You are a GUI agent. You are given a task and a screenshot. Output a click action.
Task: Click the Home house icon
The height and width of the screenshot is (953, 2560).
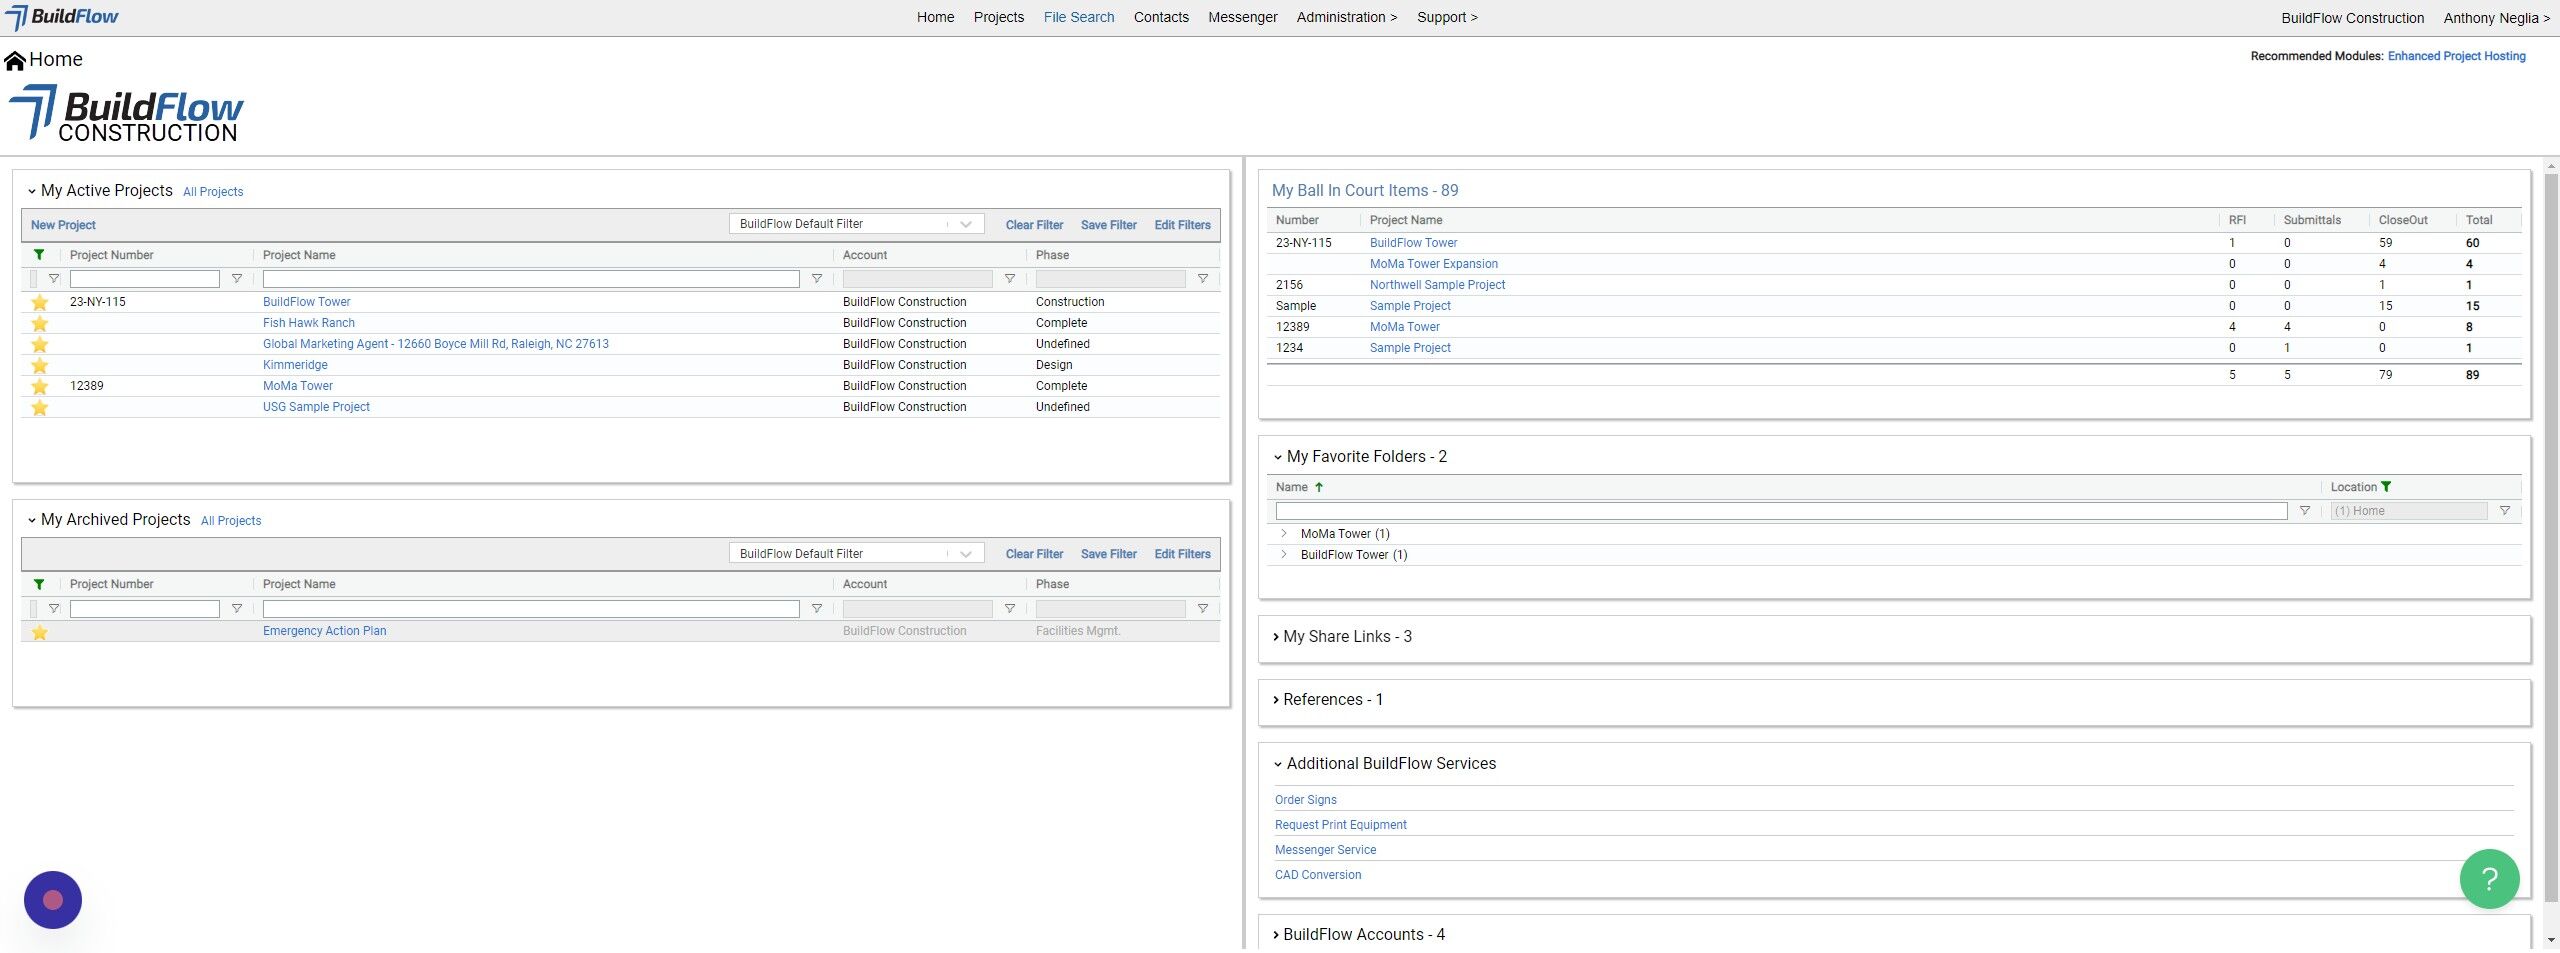pos(15,61)
